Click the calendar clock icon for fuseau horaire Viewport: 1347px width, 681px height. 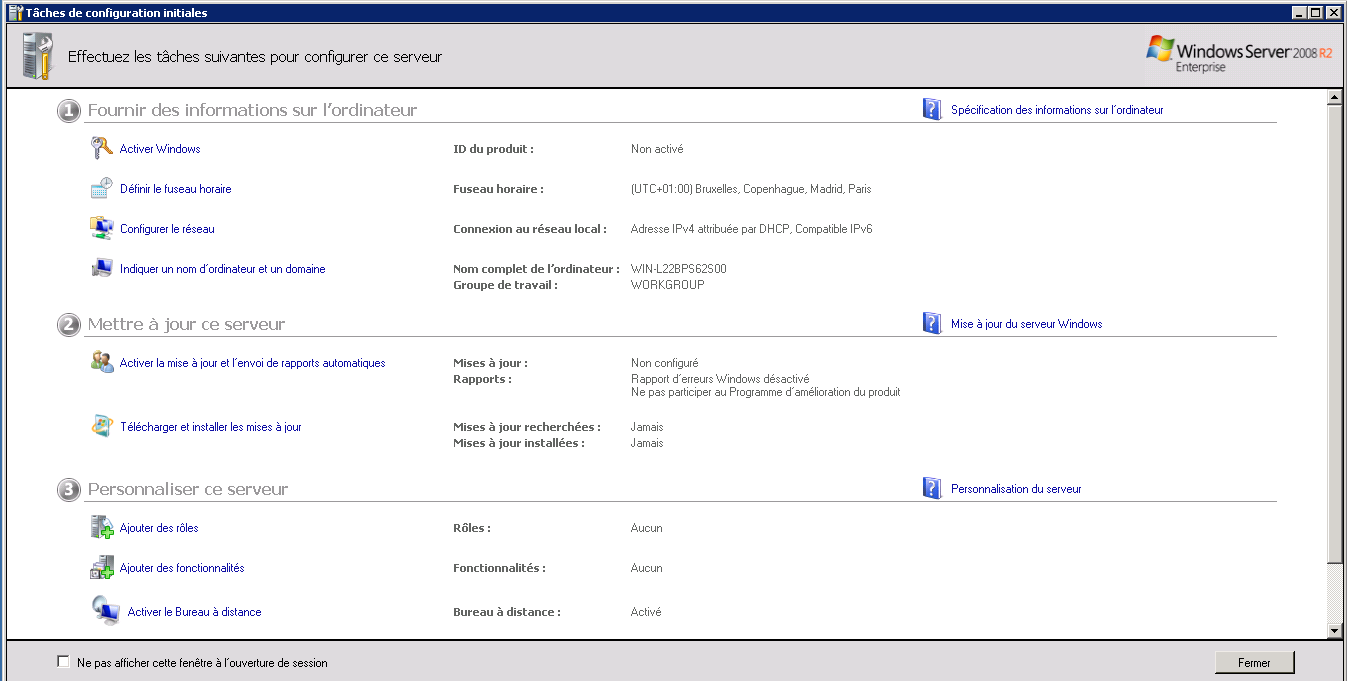coord(102,188)
